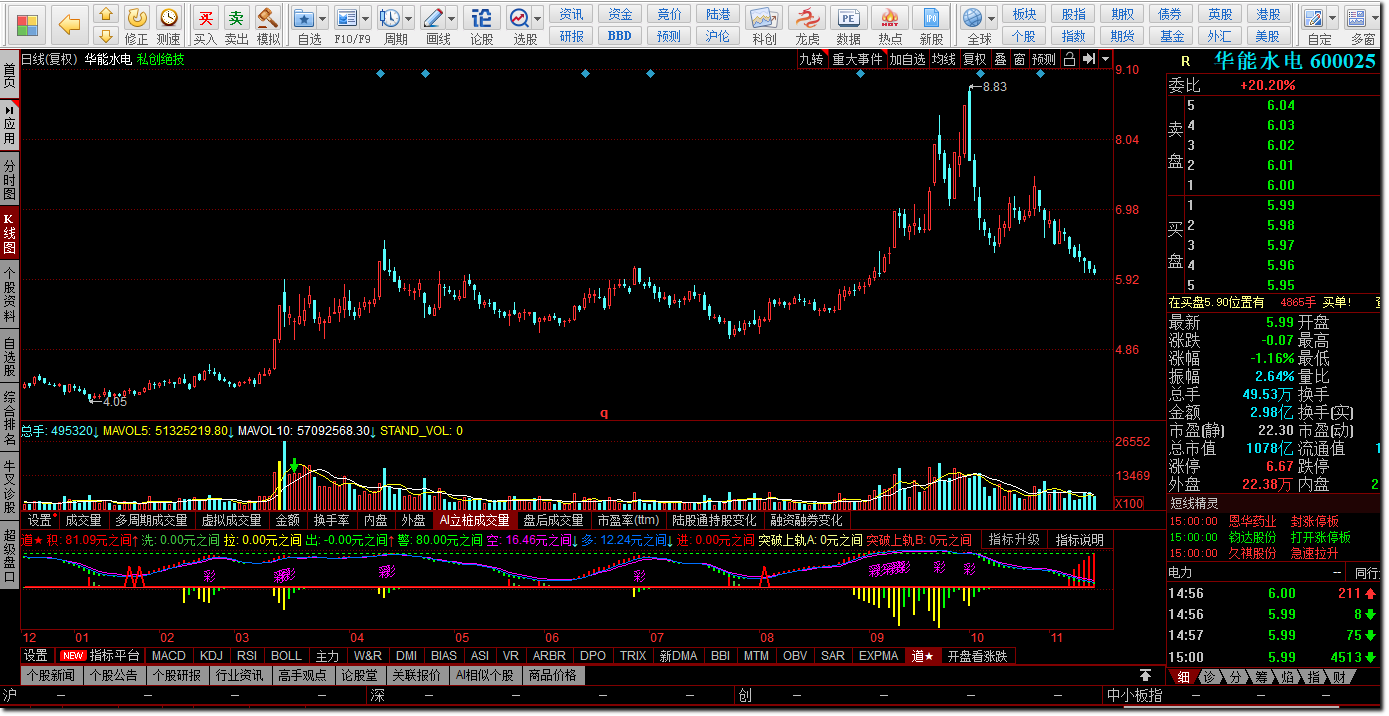Image resolution: width=1389 pixels, height=716 pixels.
Task: Click the 指标说明 button
Action: point(1080,540)
